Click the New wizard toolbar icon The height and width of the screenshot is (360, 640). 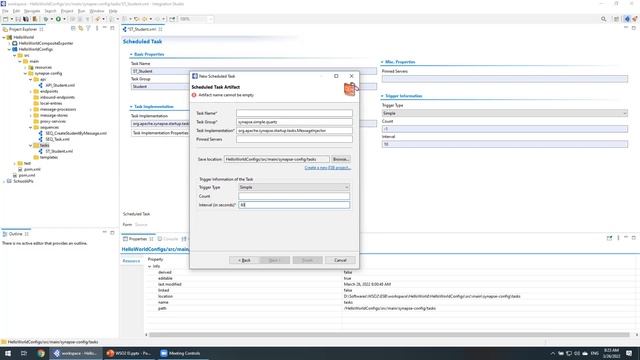5,19
